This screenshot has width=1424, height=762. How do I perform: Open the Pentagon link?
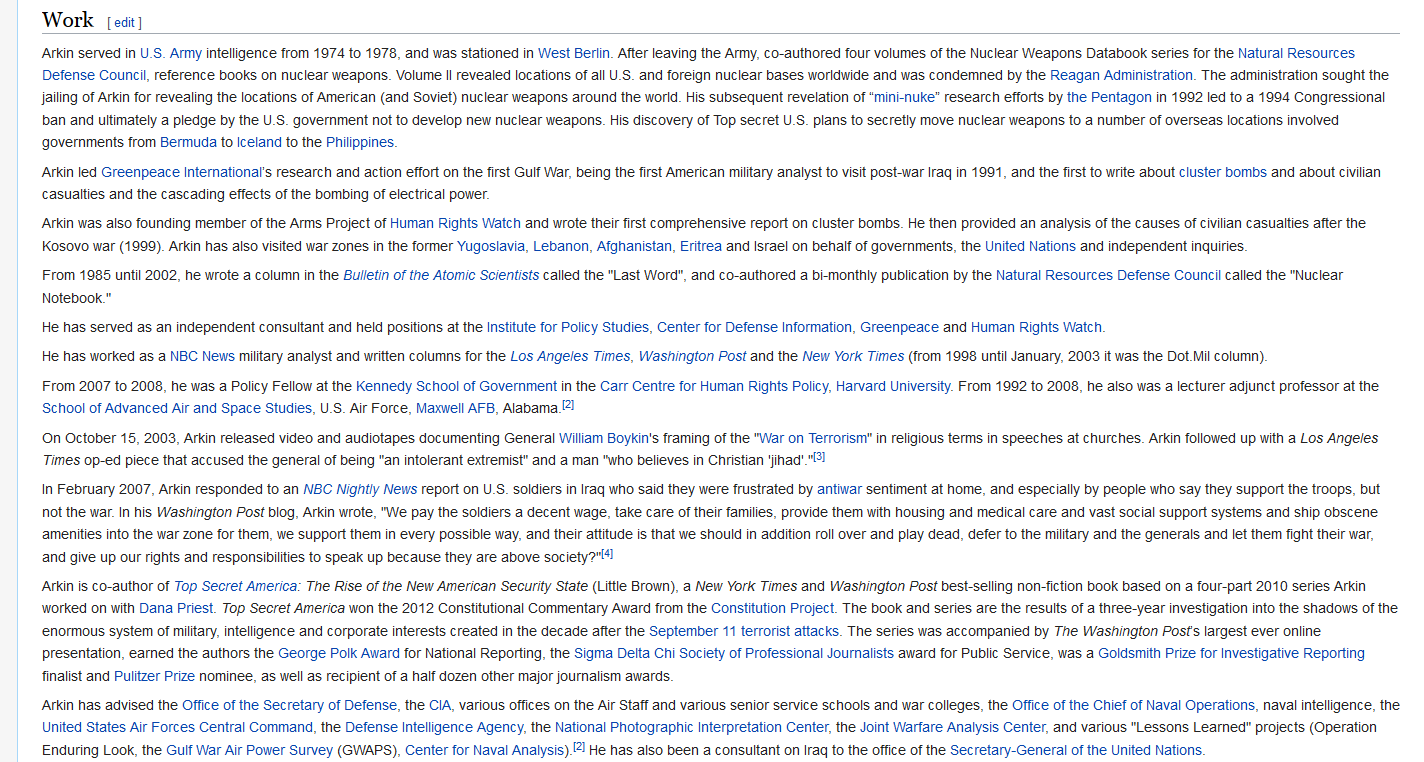tap(1109, 97)
